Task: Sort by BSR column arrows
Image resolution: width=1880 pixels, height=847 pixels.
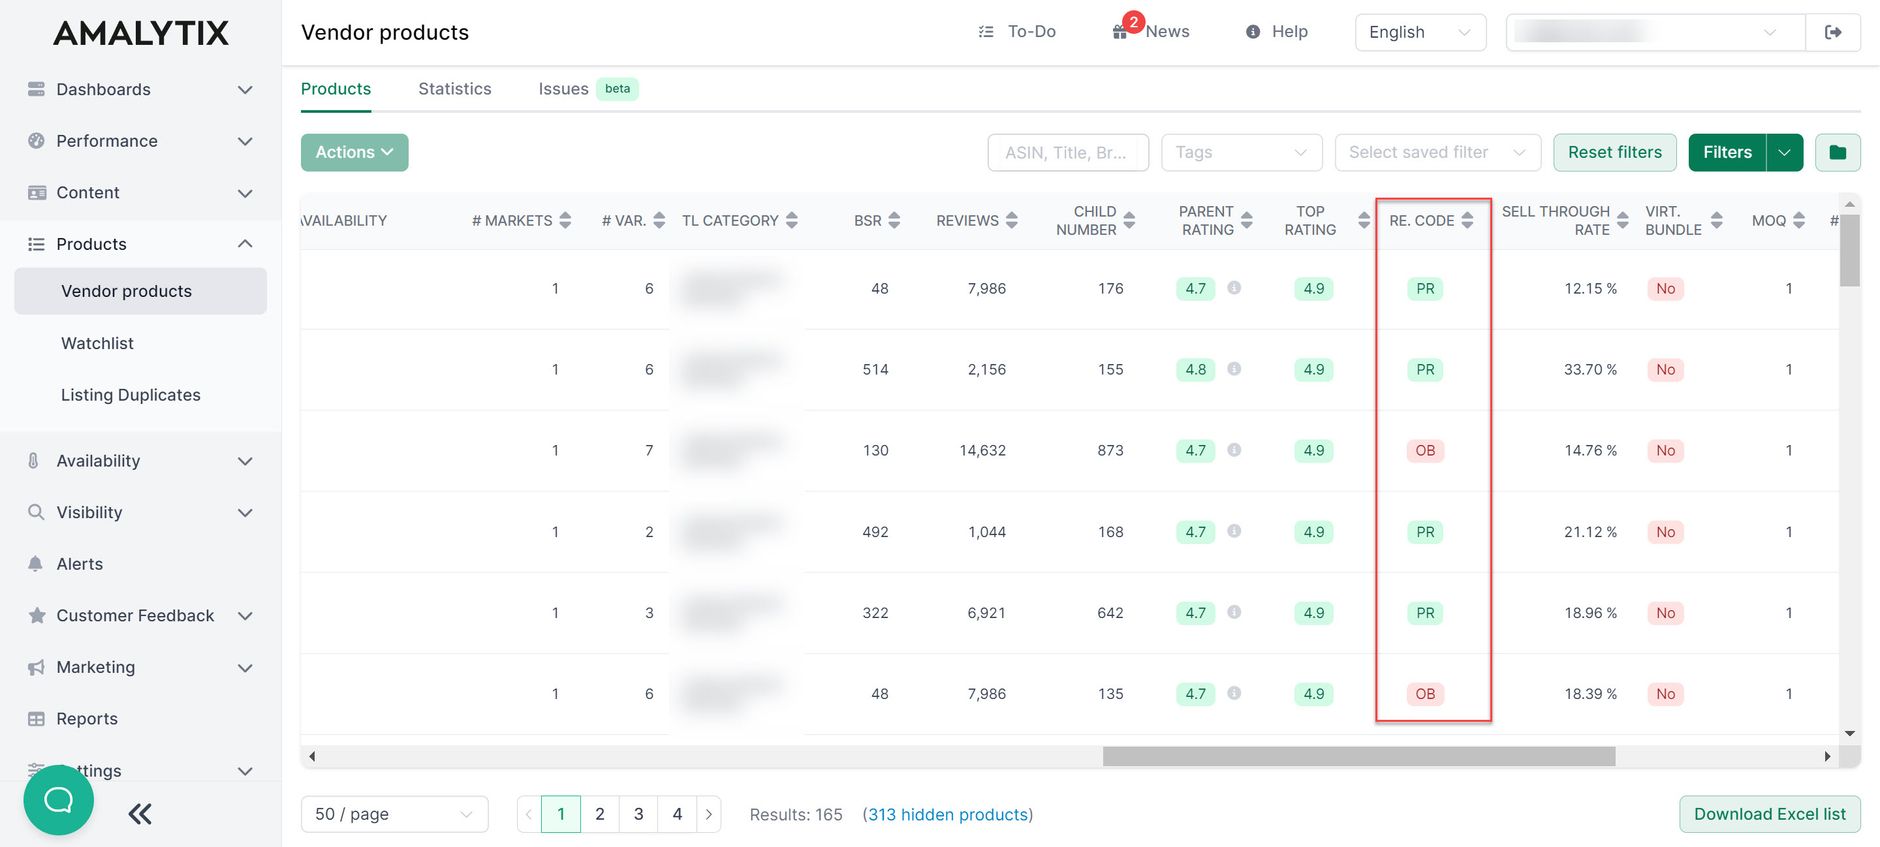Action: point(894,220)
